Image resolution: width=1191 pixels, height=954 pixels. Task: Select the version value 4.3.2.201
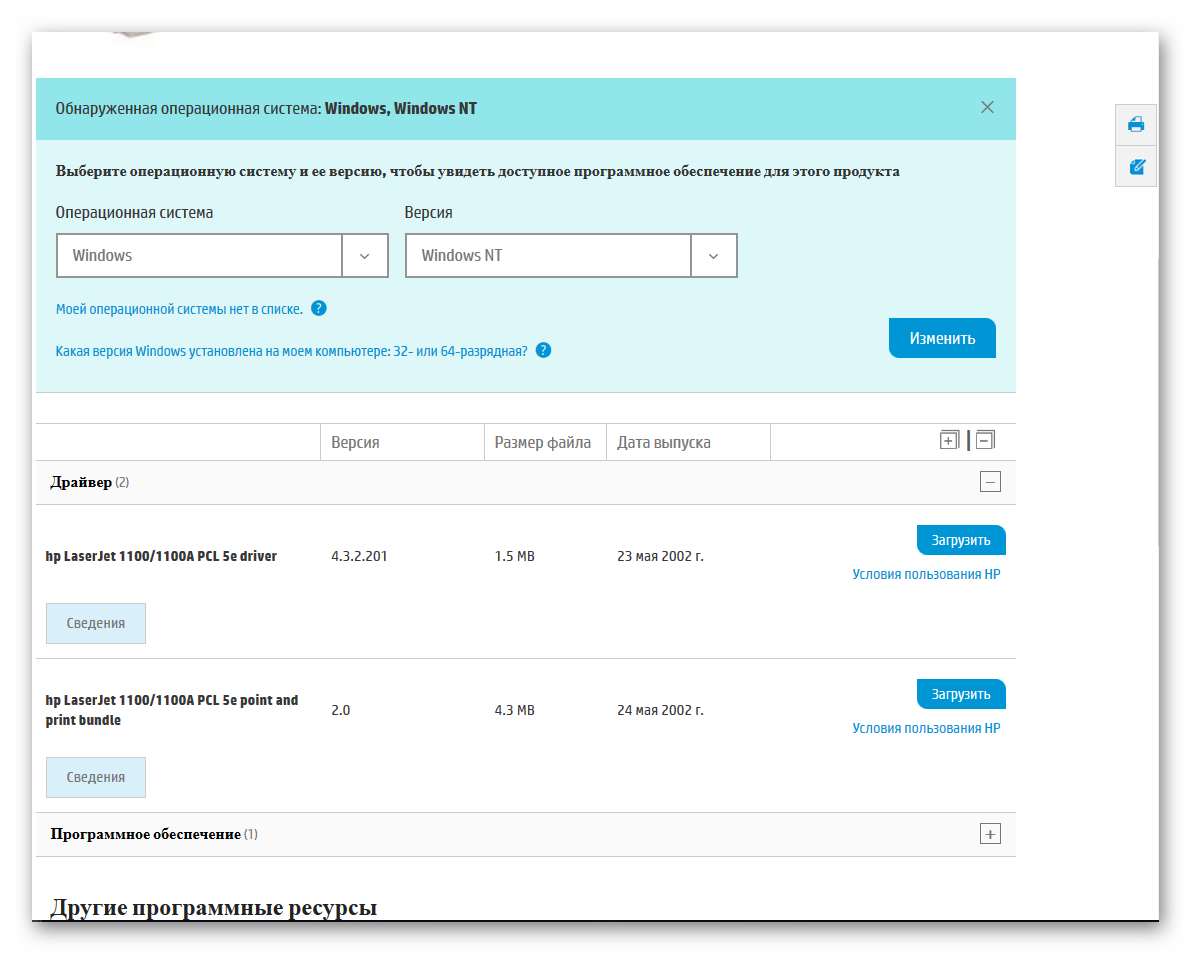(359, 556)
